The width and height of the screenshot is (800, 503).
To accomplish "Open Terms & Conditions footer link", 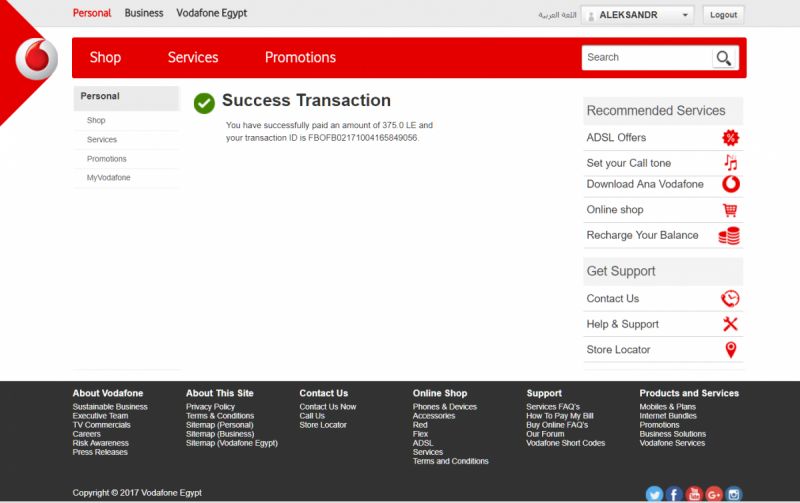I will [x=220, y=416].
